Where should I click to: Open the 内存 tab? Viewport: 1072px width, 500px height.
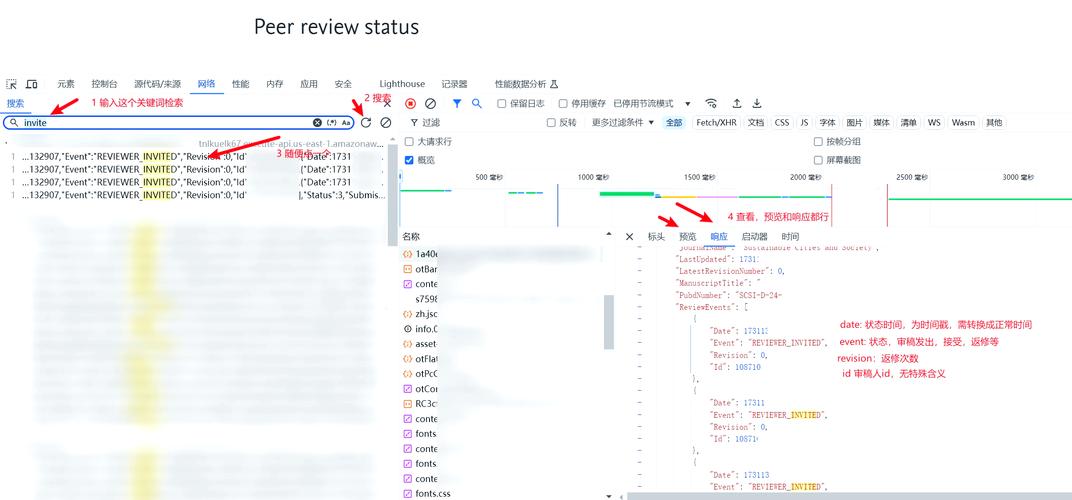275,84
